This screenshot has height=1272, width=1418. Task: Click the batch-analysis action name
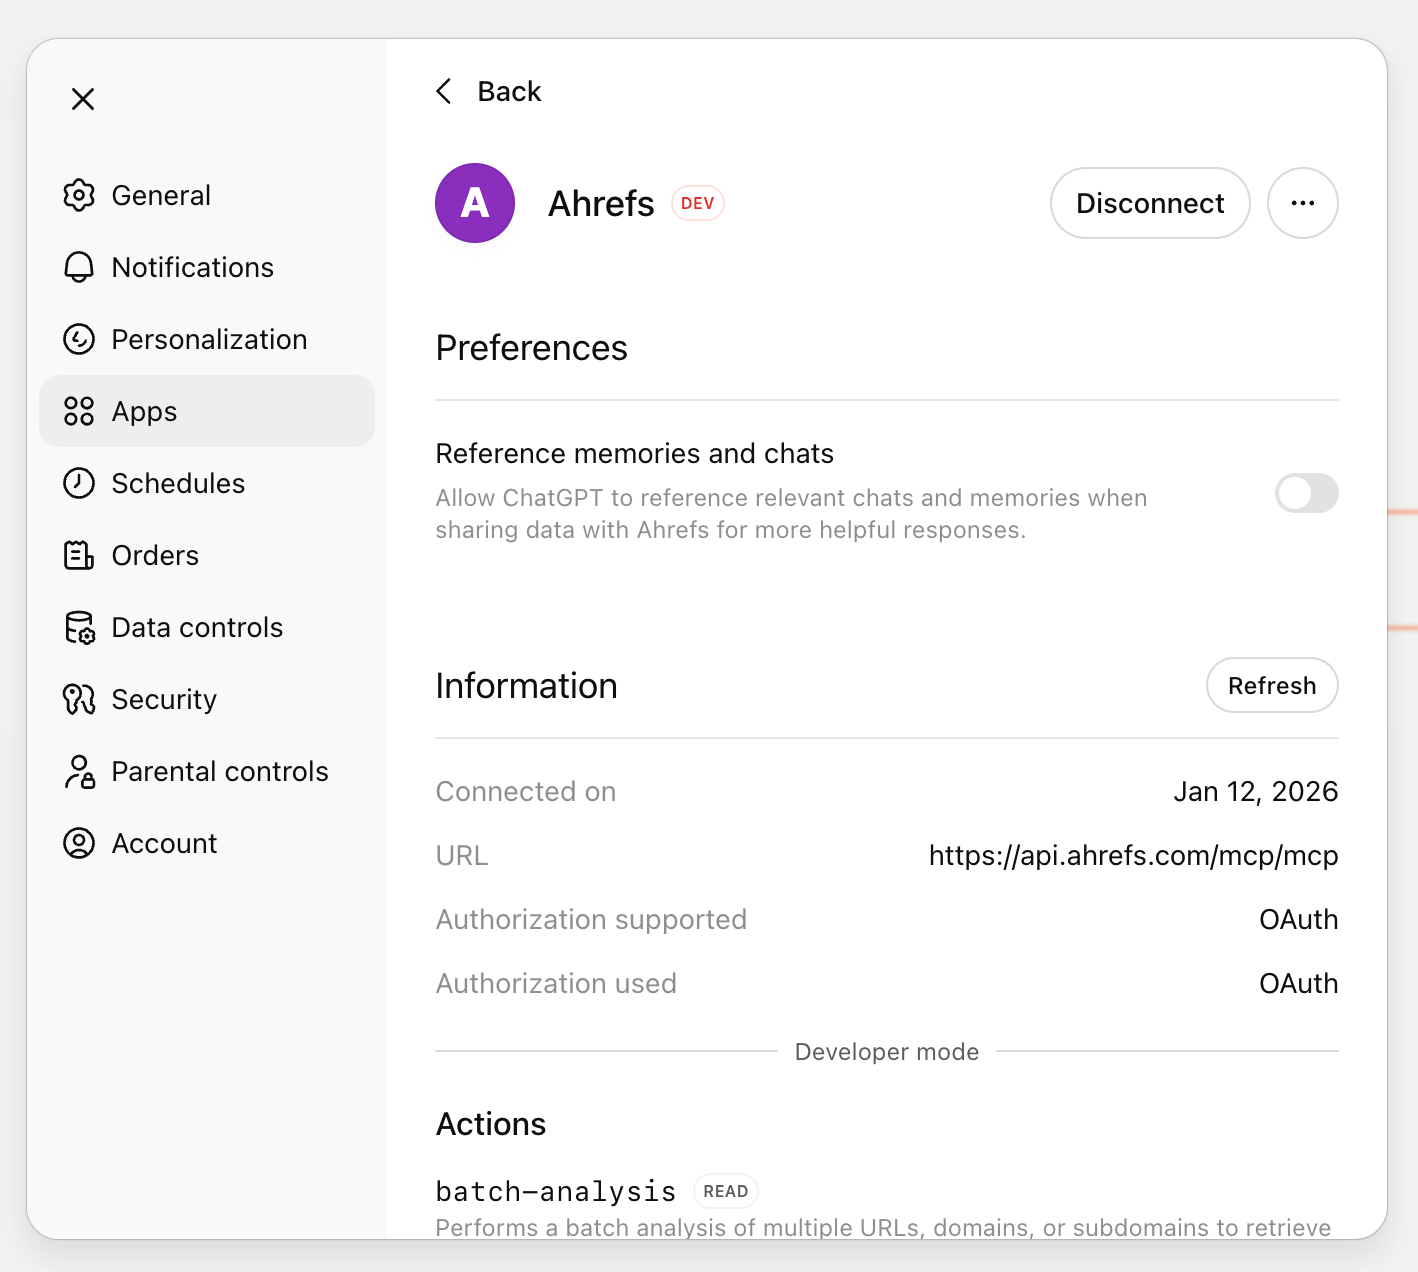coord(556,1191)
